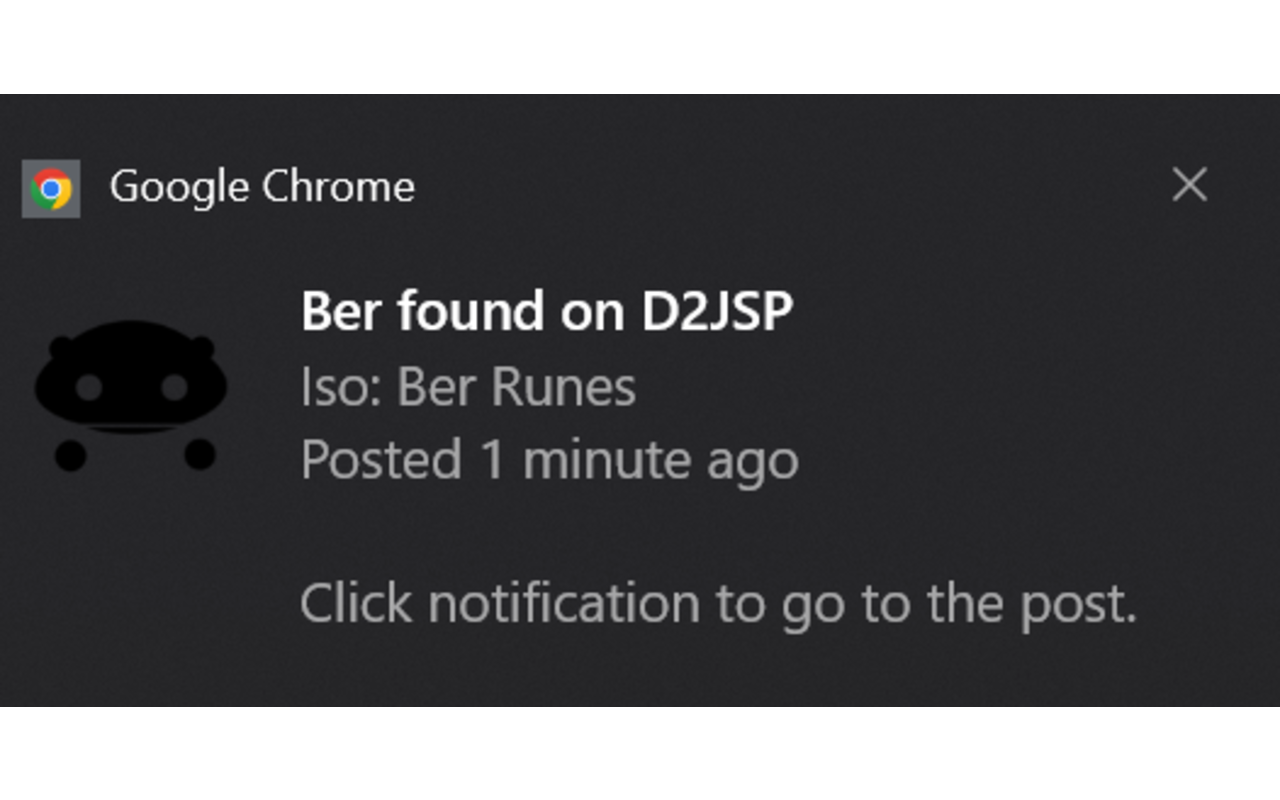1280x800 pixels.
Task: Select the 'Iso: Ber Runes' text line
Action: [468, 386]
